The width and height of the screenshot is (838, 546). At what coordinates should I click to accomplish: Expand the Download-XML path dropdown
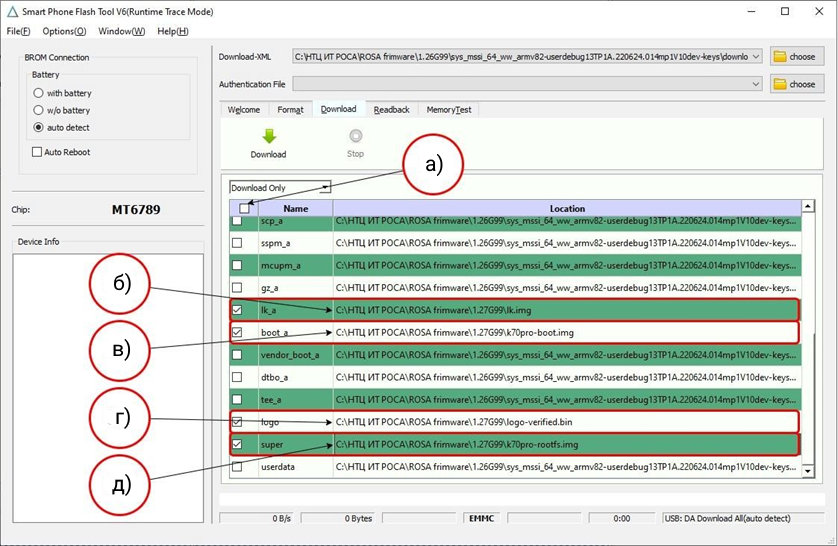click(x=755, y=57)
